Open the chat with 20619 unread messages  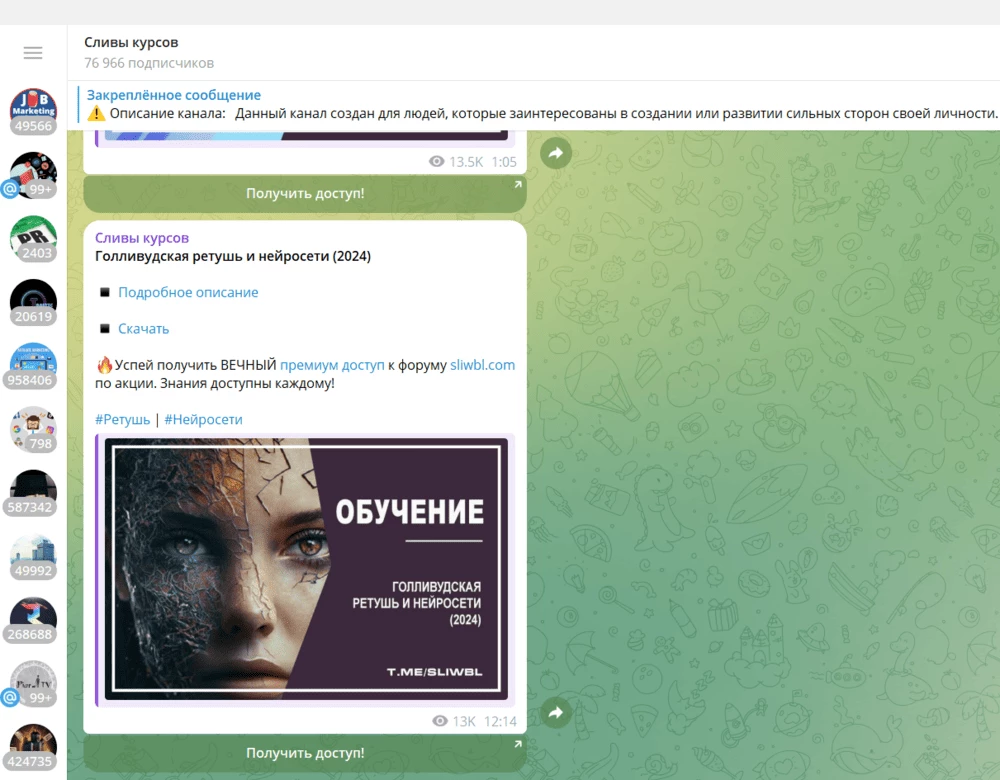pyautogui.click(x=33, y=302)
